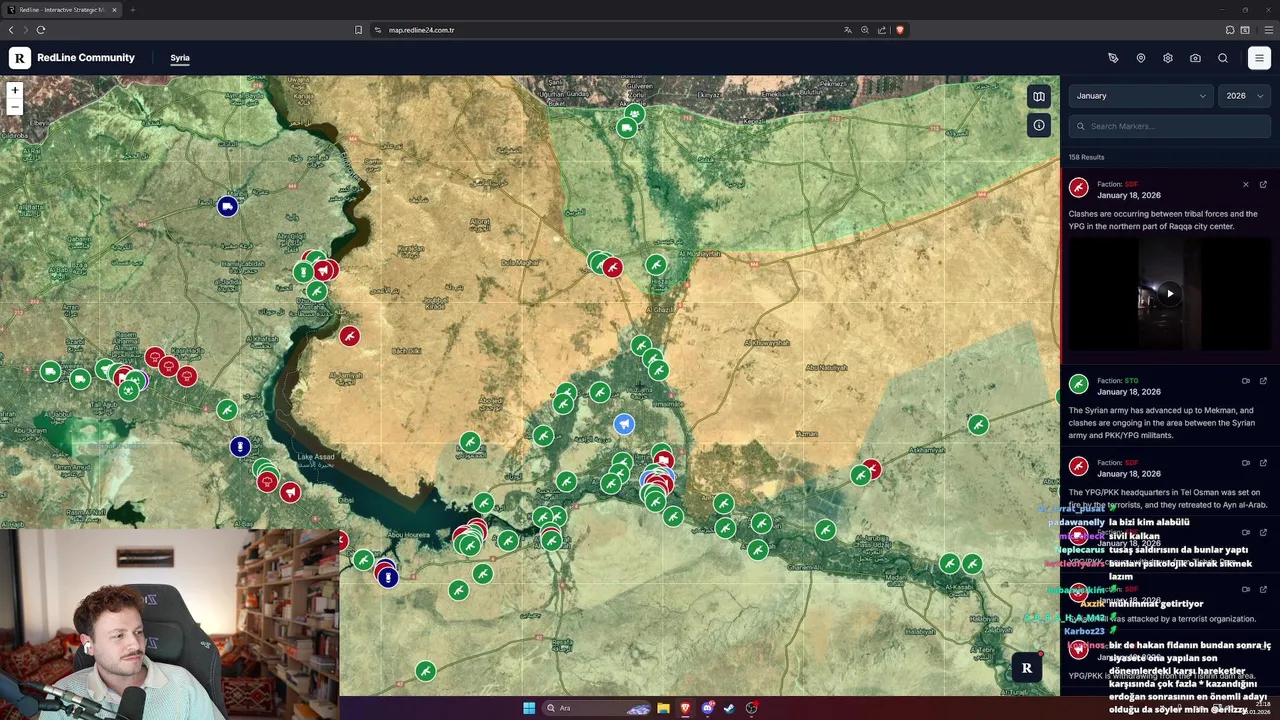Open the 2026 year dropdown
The image size is (1280, 720).
tap(1245, 96)
